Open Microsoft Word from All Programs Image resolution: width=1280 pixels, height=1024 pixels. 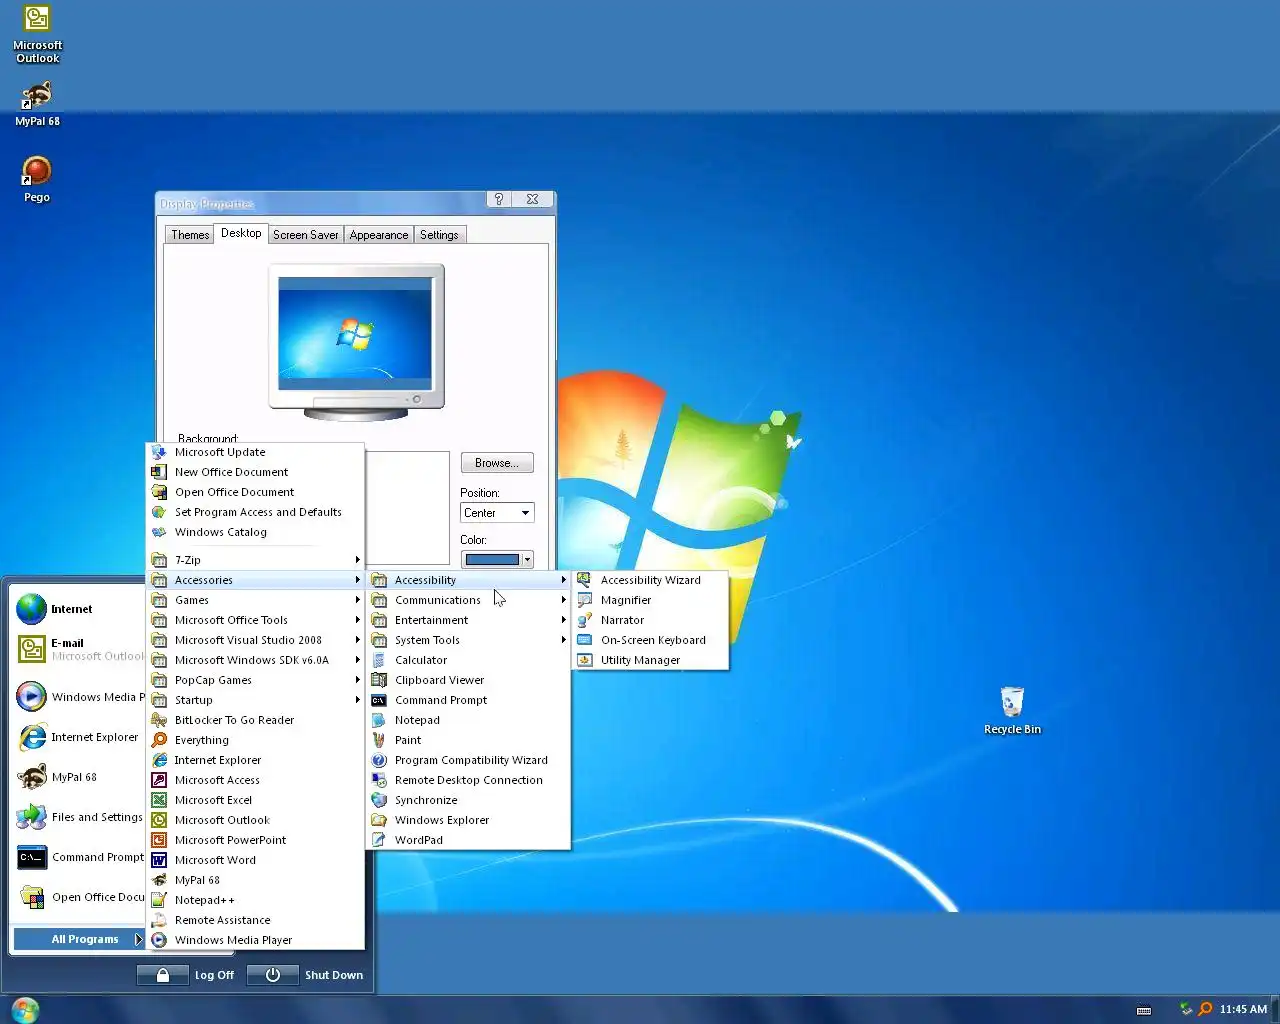coord(255,860)
